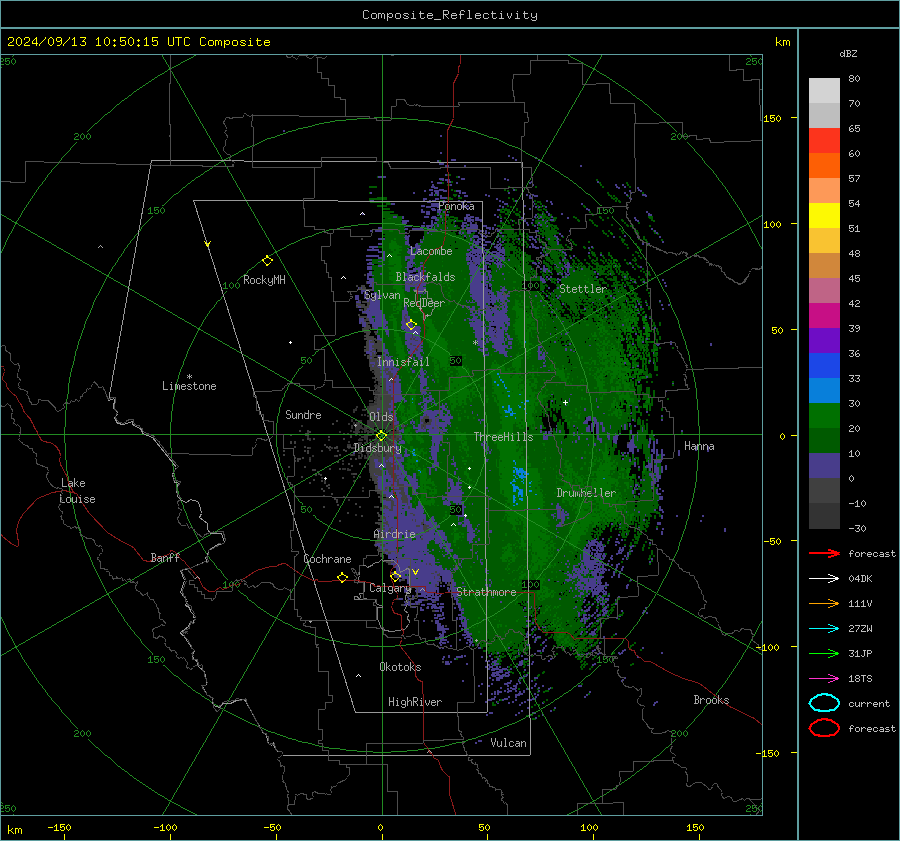This screenshot has height=841, width=900.
Task: Select the RedDeer city label
Action: [424, 303]
